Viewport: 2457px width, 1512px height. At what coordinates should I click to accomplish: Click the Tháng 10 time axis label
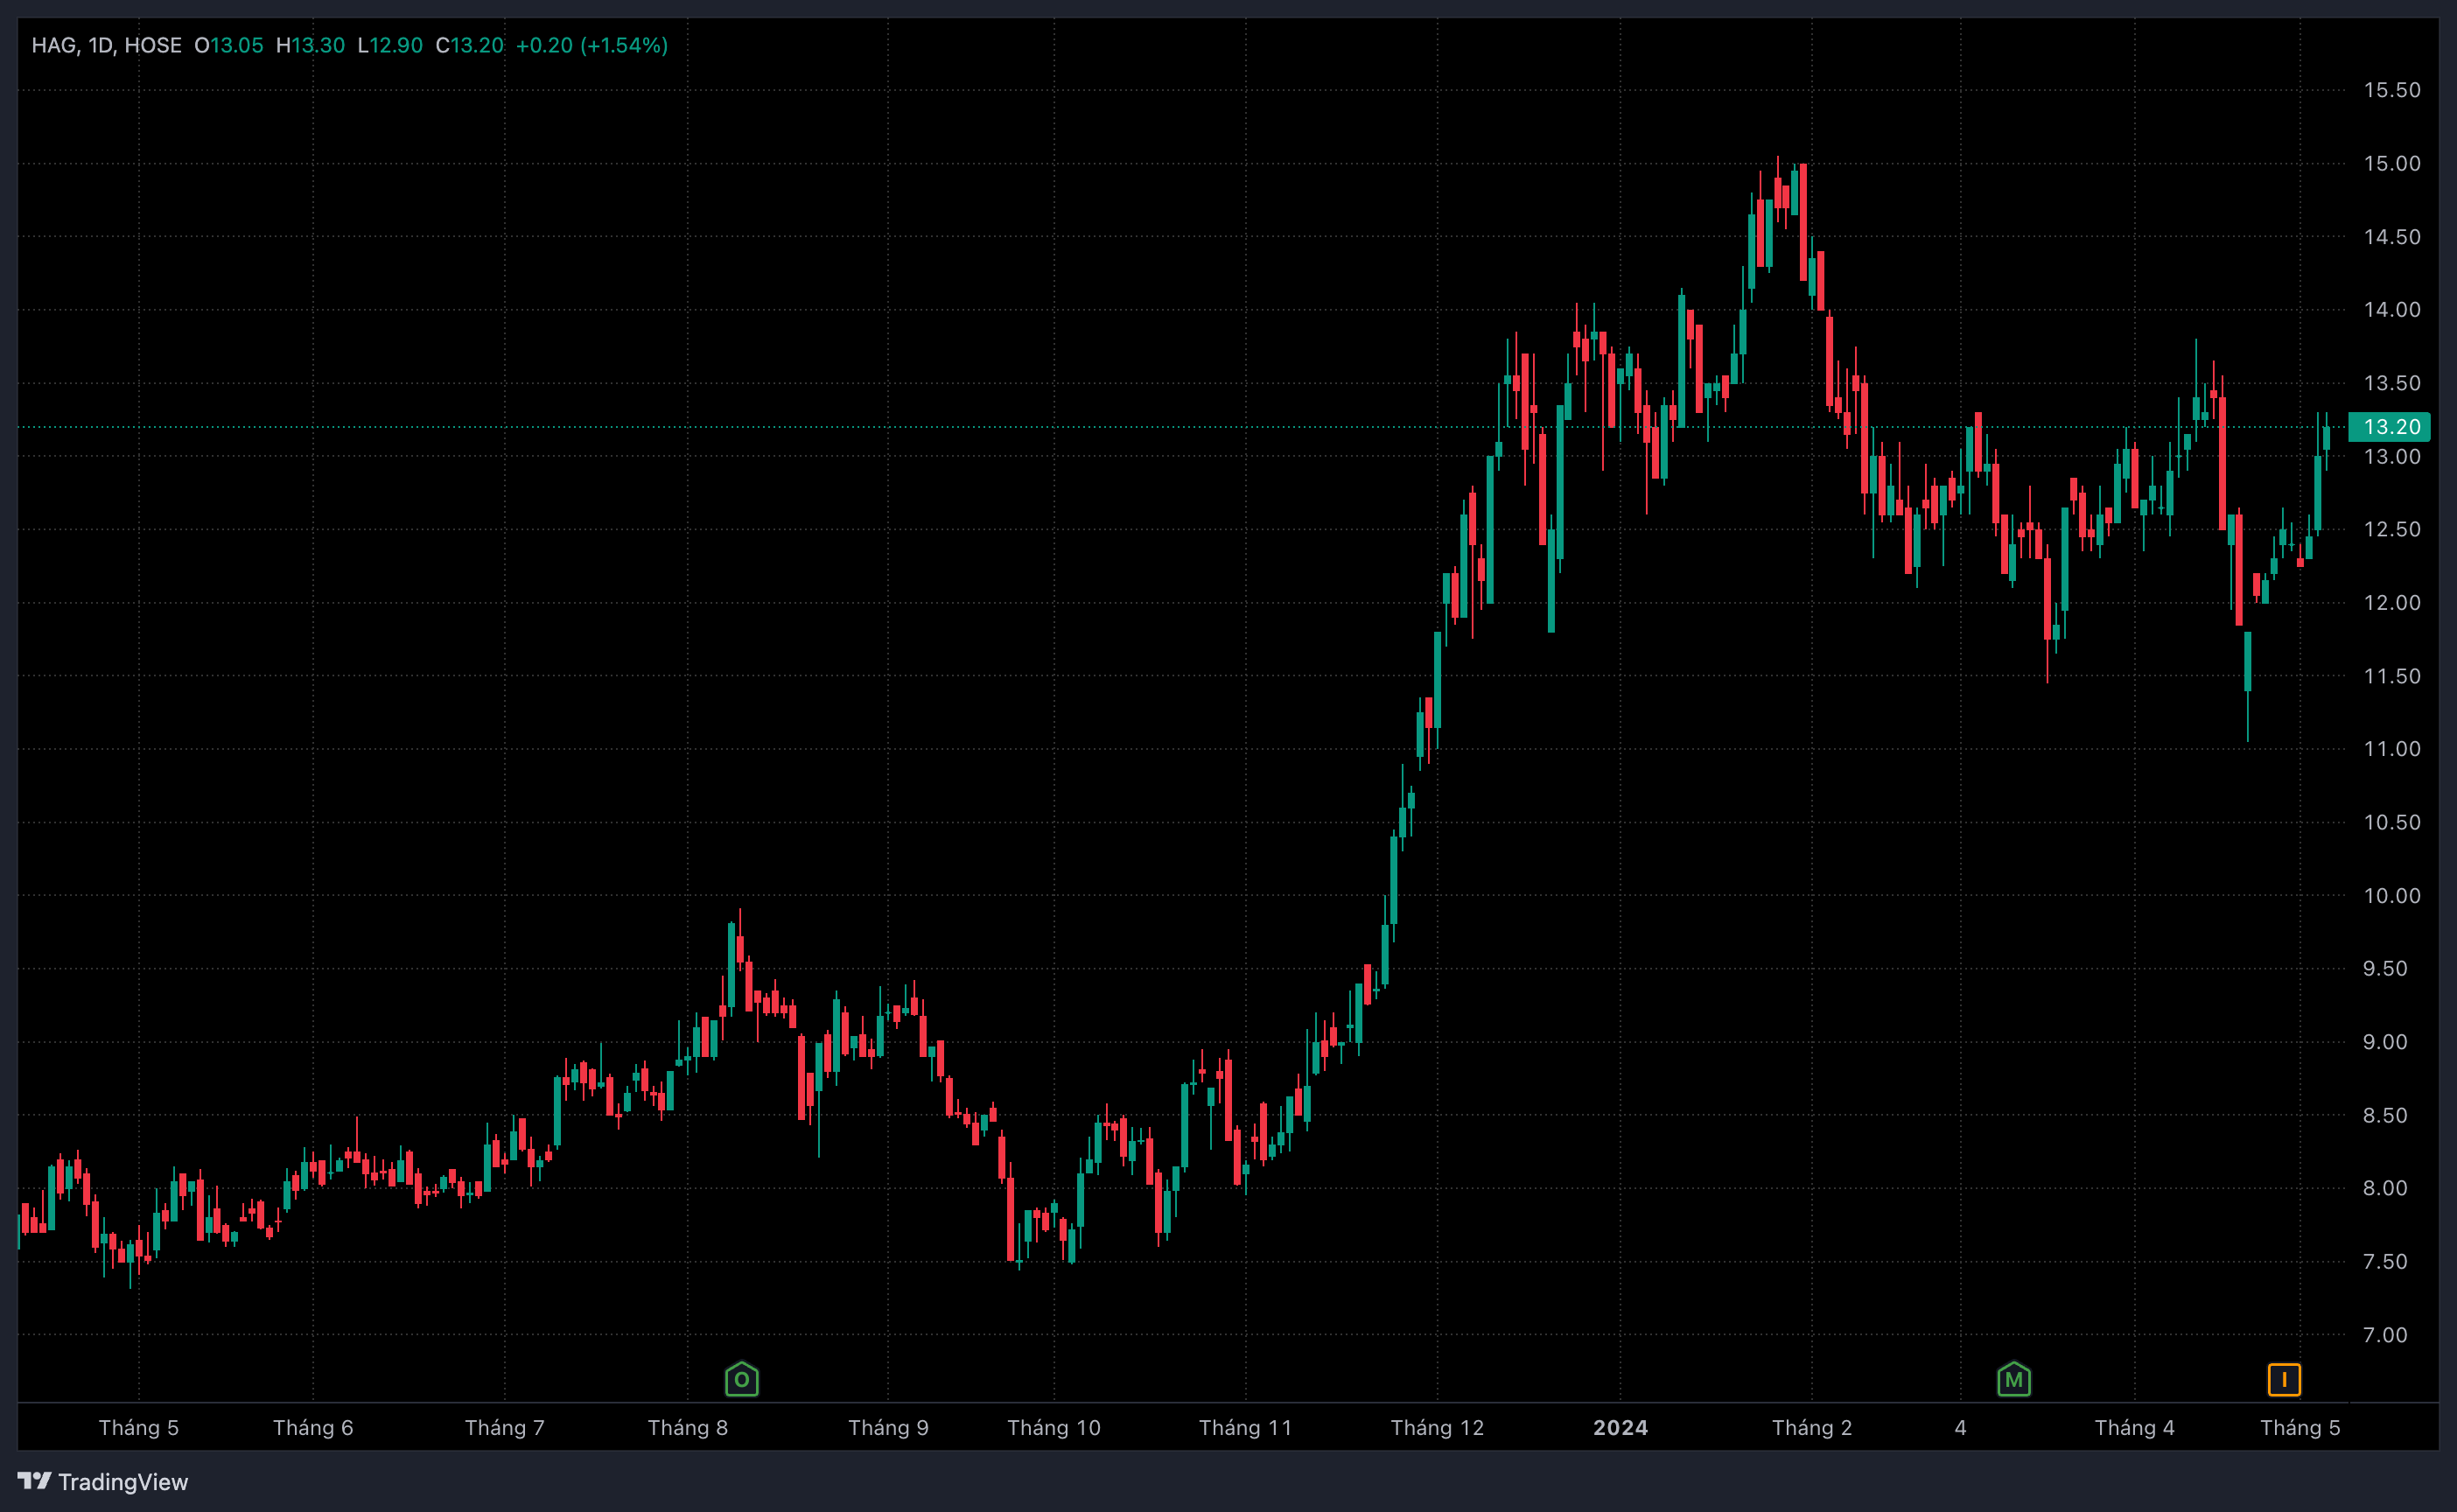point(1054,1428)
